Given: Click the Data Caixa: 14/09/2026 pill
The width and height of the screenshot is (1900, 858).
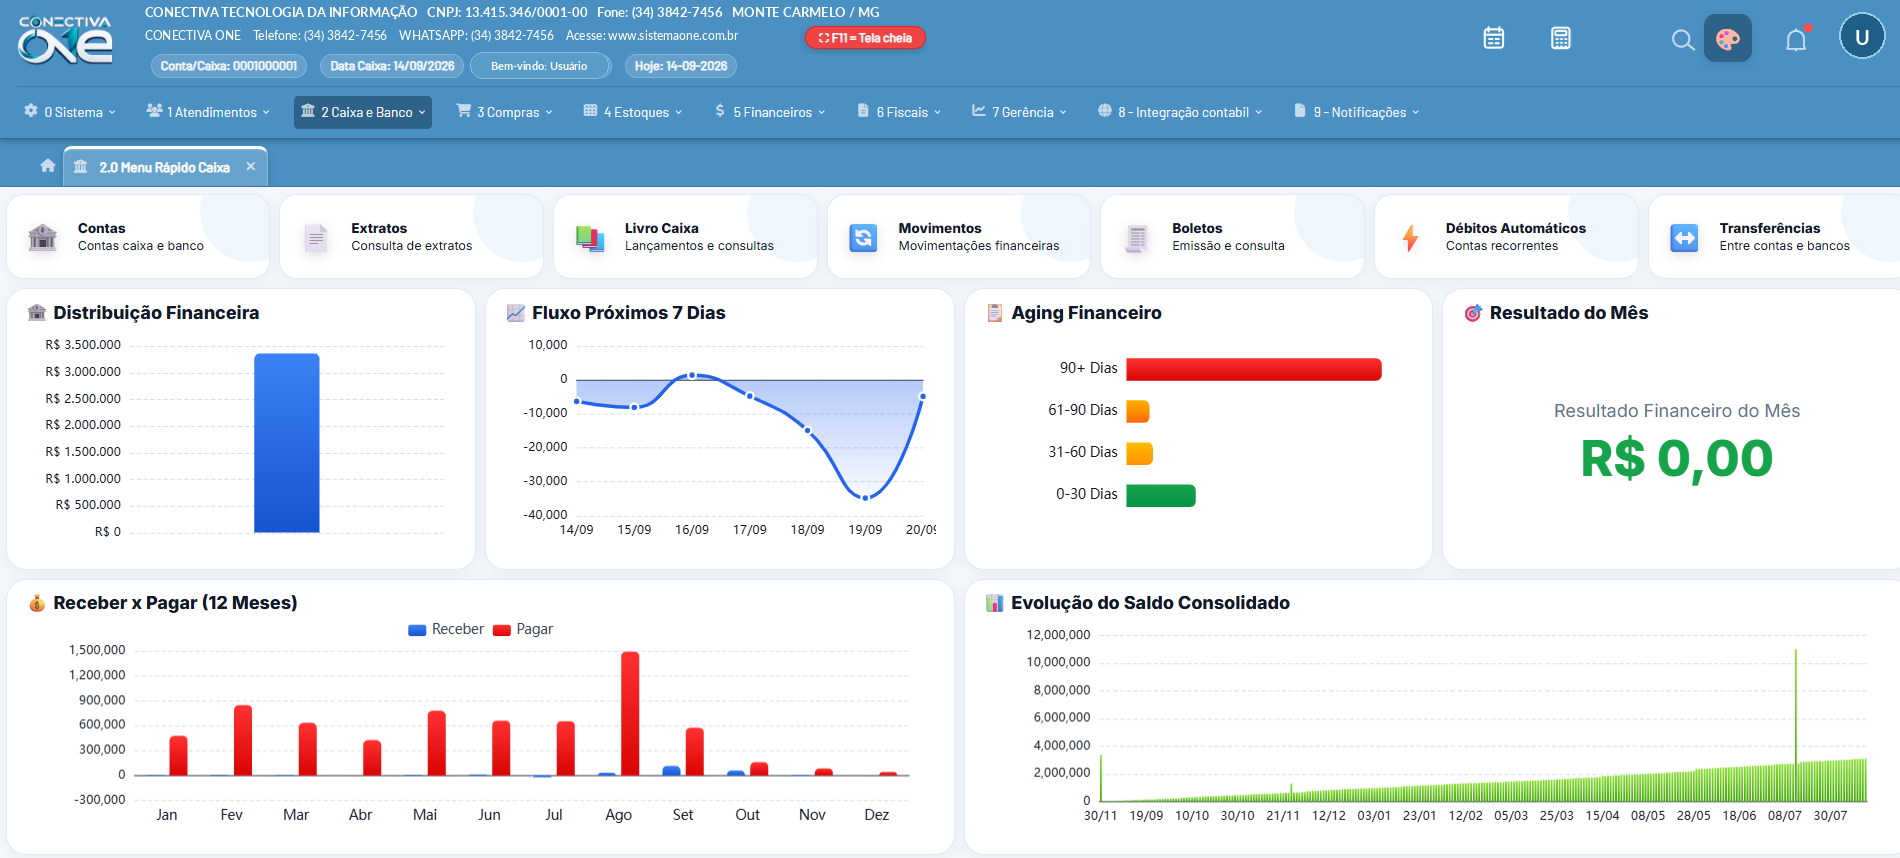Looking at the screenshot, I should (x=392, y=66).
